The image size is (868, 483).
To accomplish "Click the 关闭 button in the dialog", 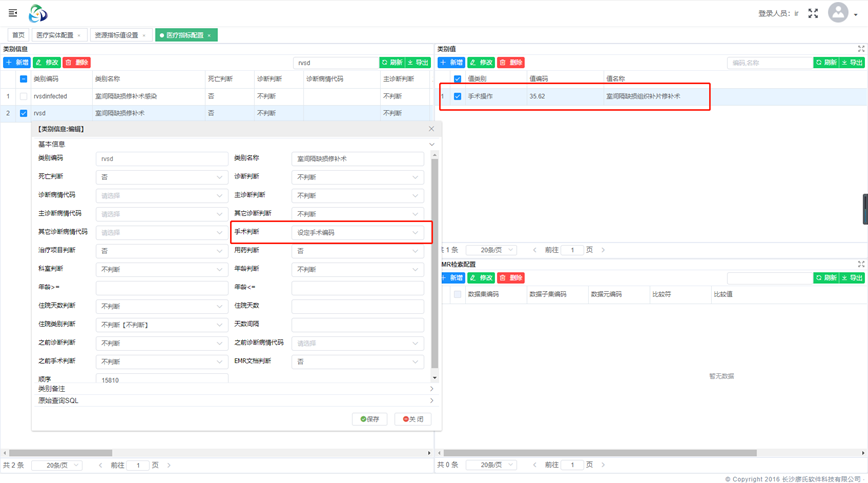I will 413,419.
